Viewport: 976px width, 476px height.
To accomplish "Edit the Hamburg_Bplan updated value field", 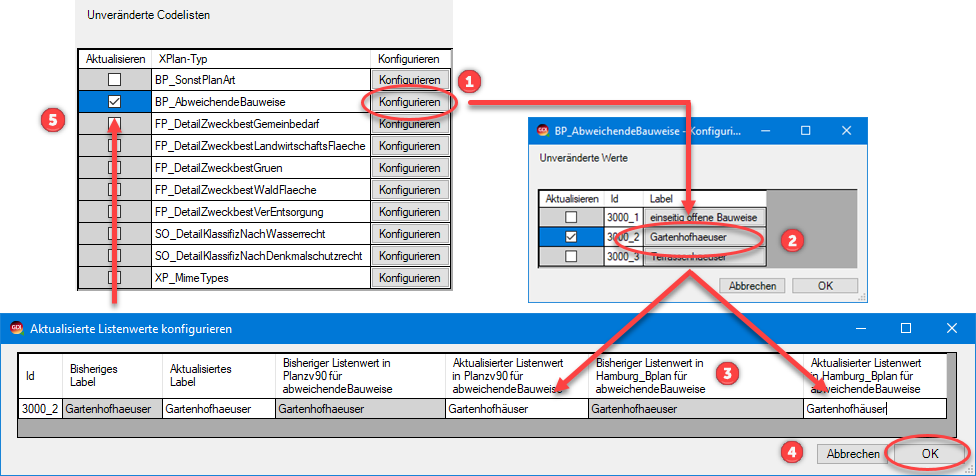I will pyautogui.click(x=873, y=408).
